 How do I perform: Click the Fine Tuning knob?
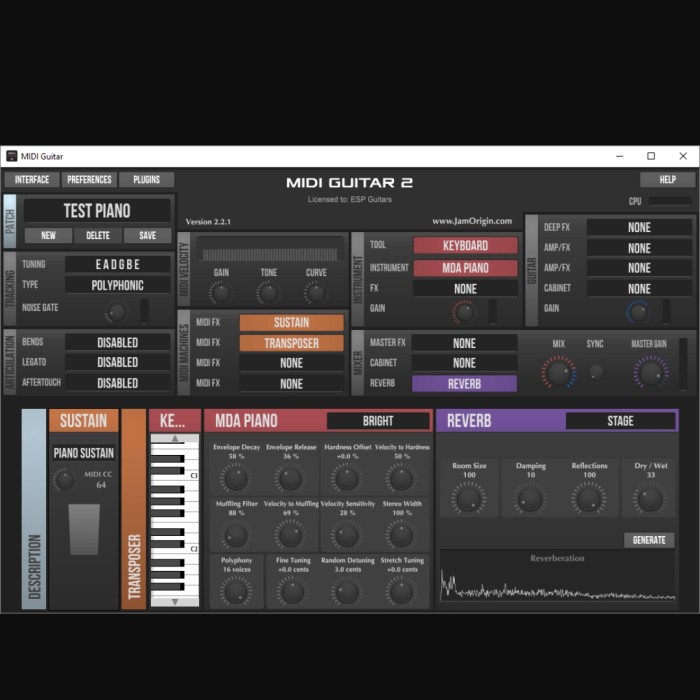point(292,592)
